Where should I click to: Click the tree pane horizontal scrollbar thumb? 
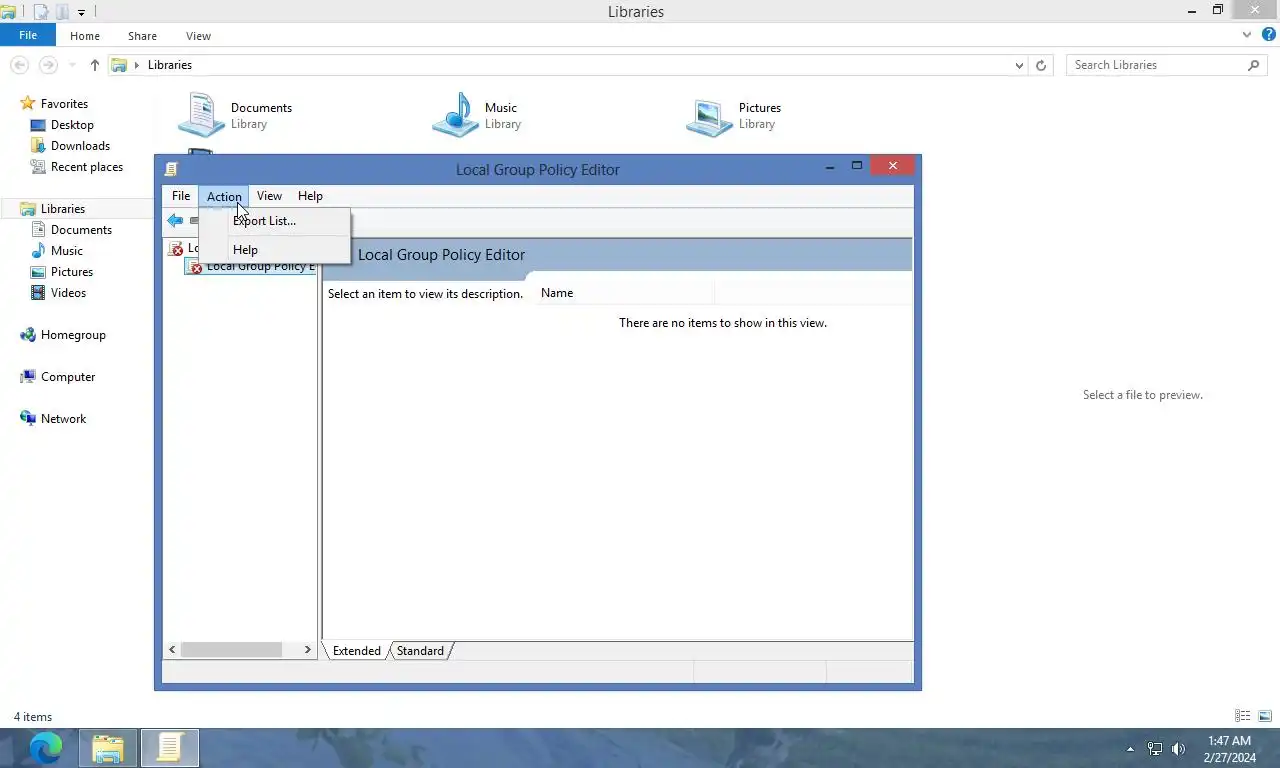click(231, 650)
